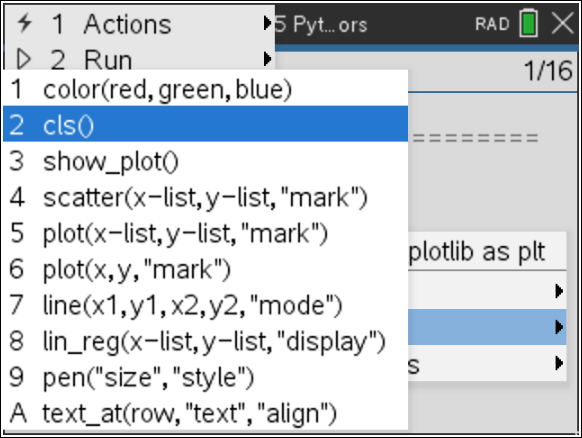The height and width of the screenshot is (438, 582).
Task: Click the lightning bolt Actions icon
Action: (24, 23)
